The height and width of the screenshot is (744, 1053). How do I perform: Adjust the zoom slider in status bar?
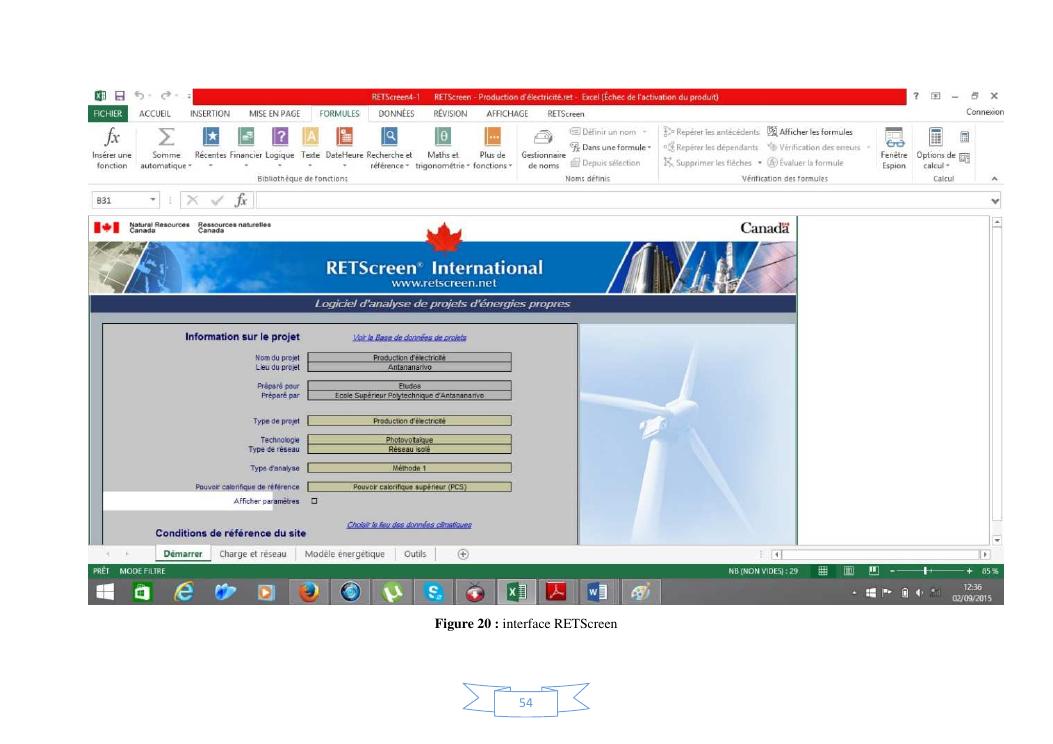(x=927, y=571)
